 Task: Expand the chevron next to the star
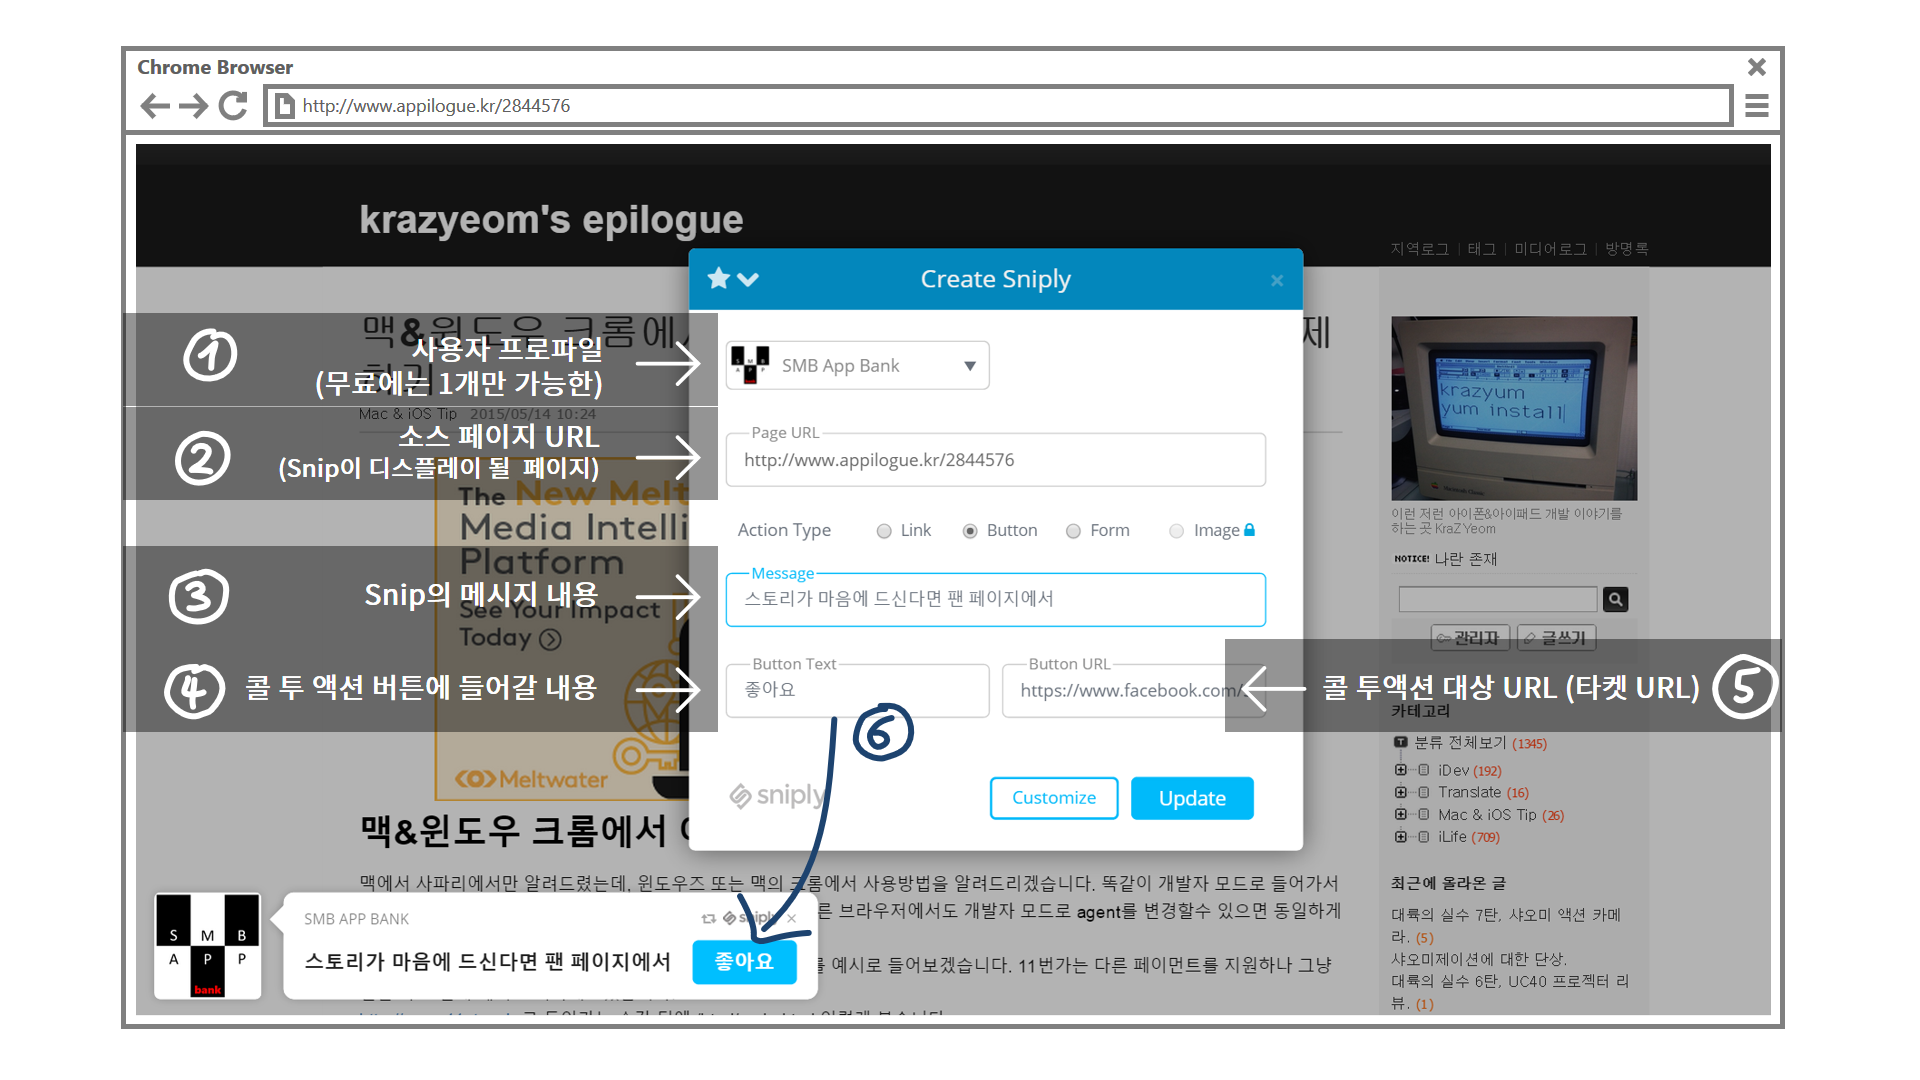click(748, 279)
